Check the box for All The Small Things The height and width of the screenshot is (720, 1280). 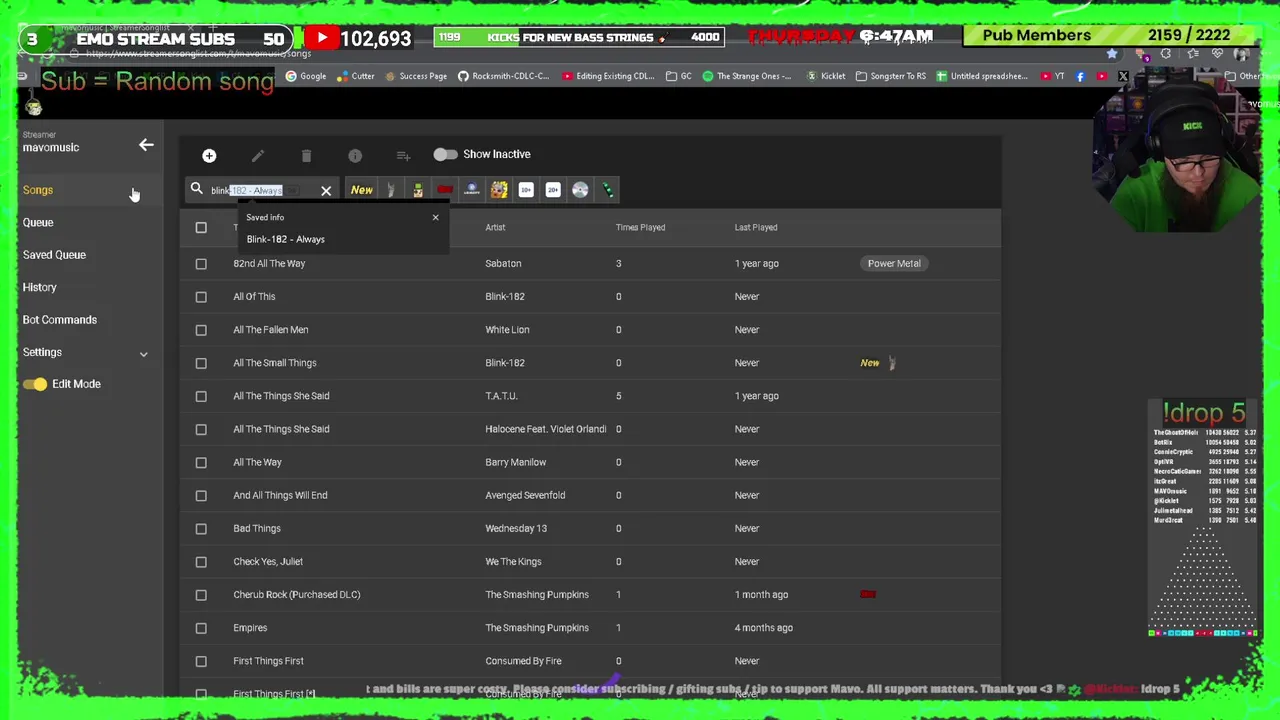pos(201,363)
